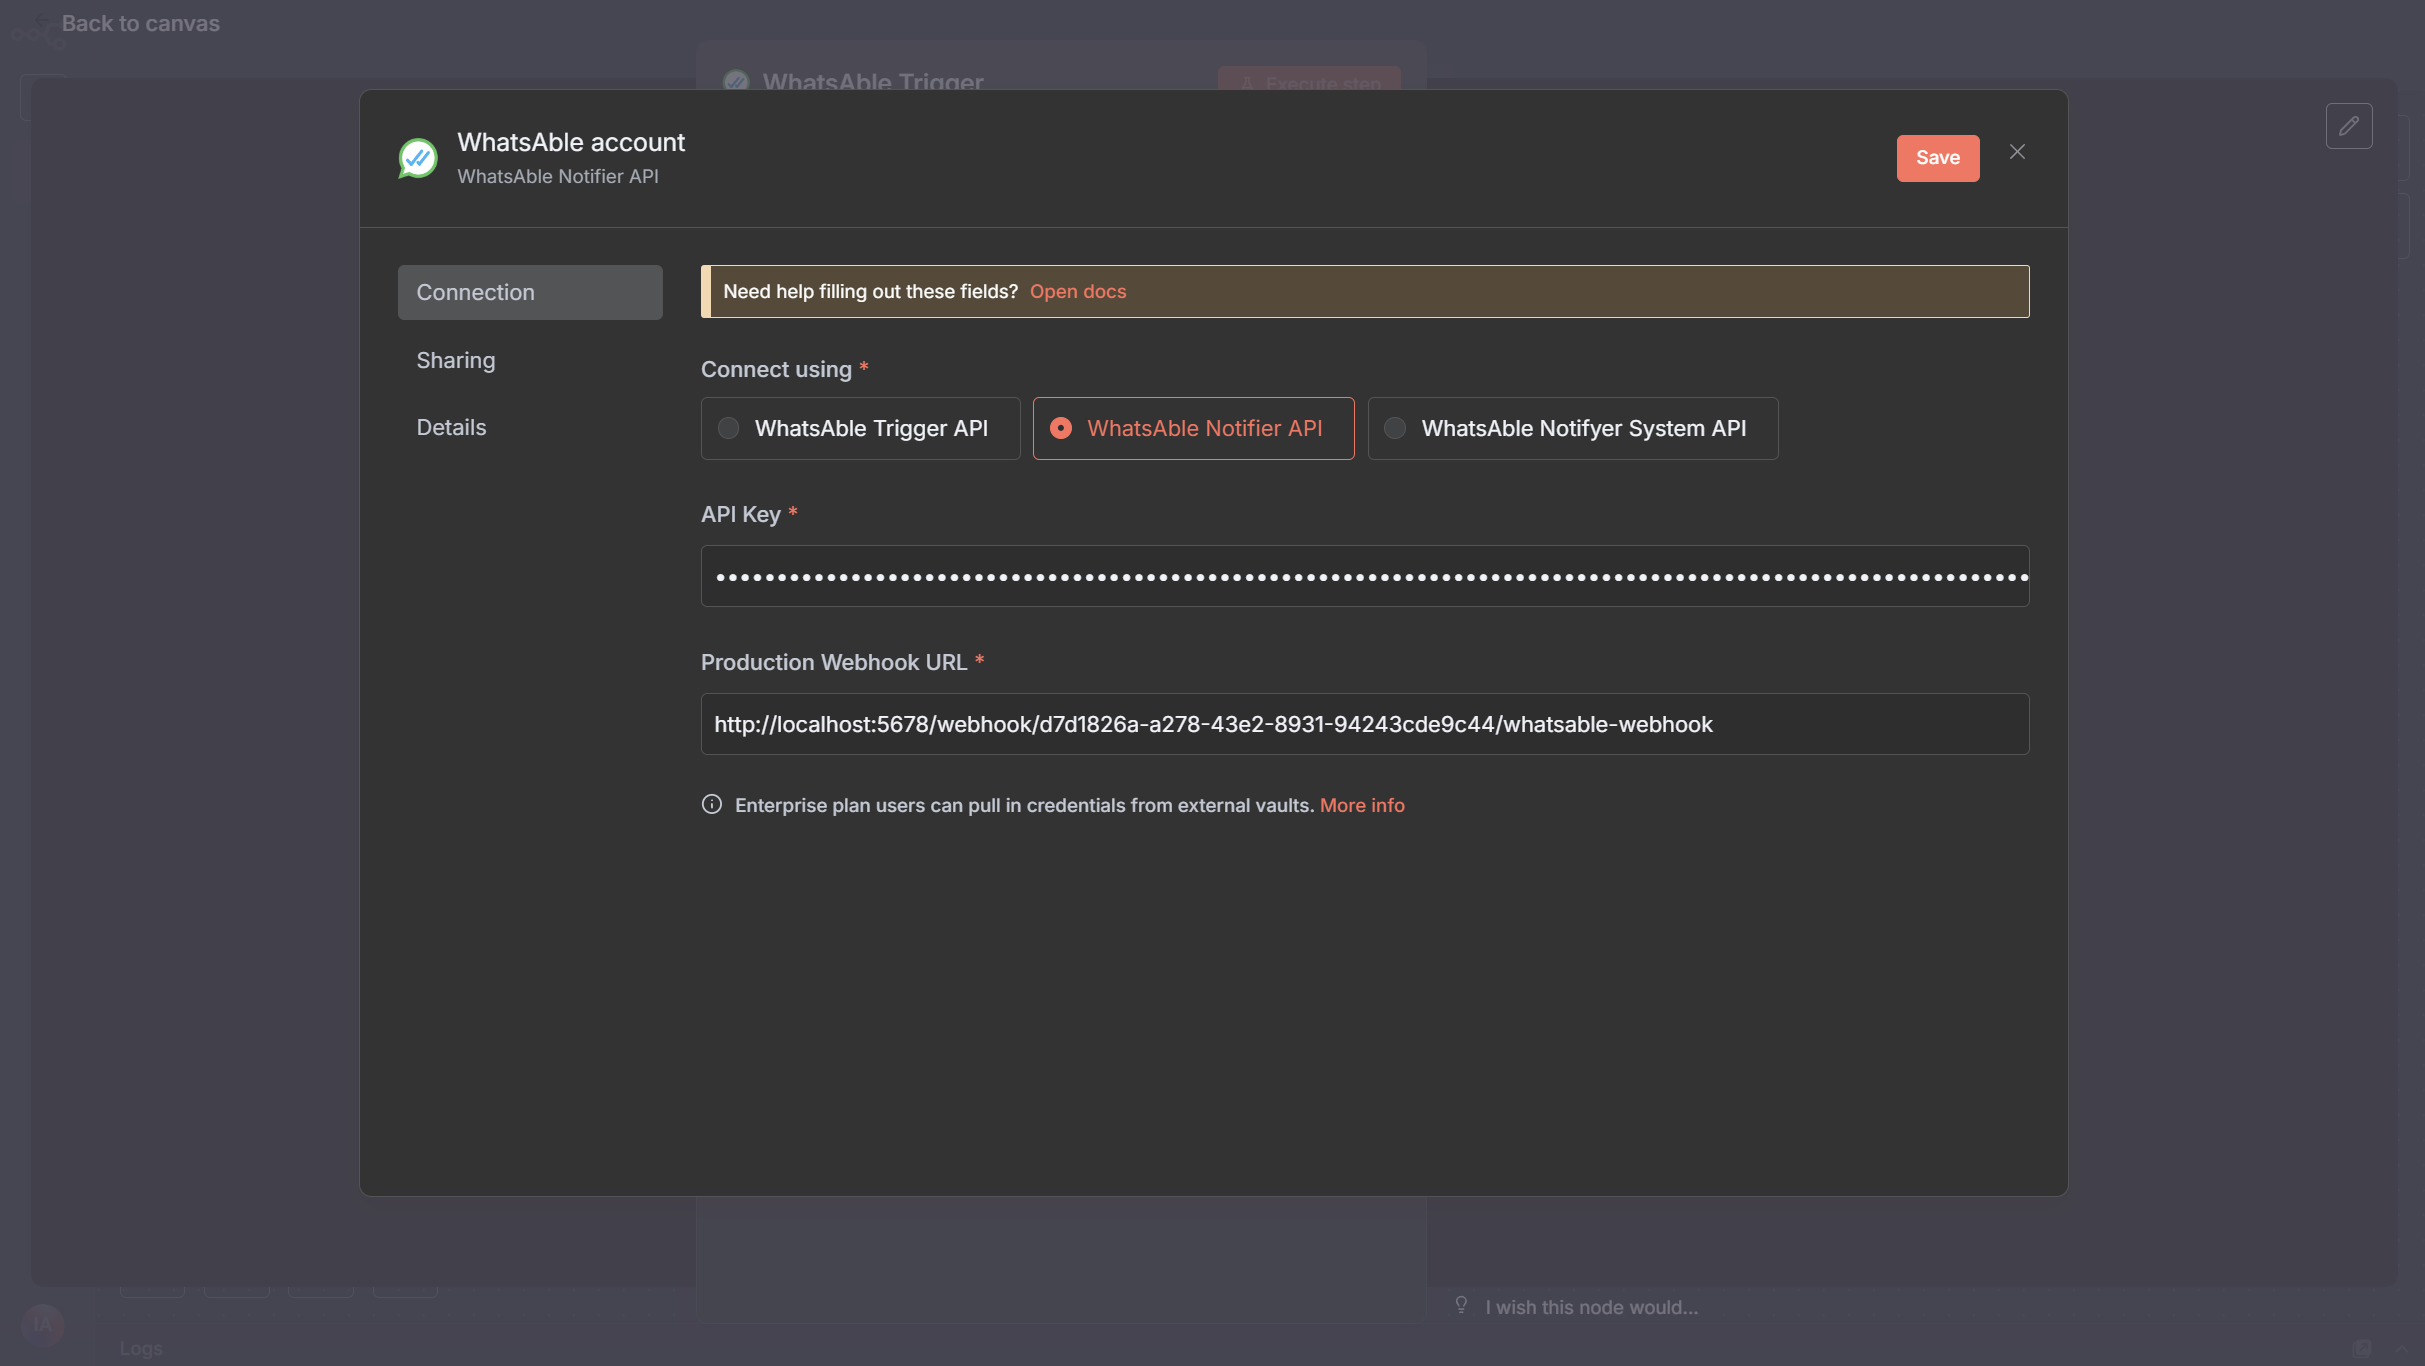Screen dimensions: 2425x1366
Task: Click the Production Webhook URL field
Action: [1364, 724]
